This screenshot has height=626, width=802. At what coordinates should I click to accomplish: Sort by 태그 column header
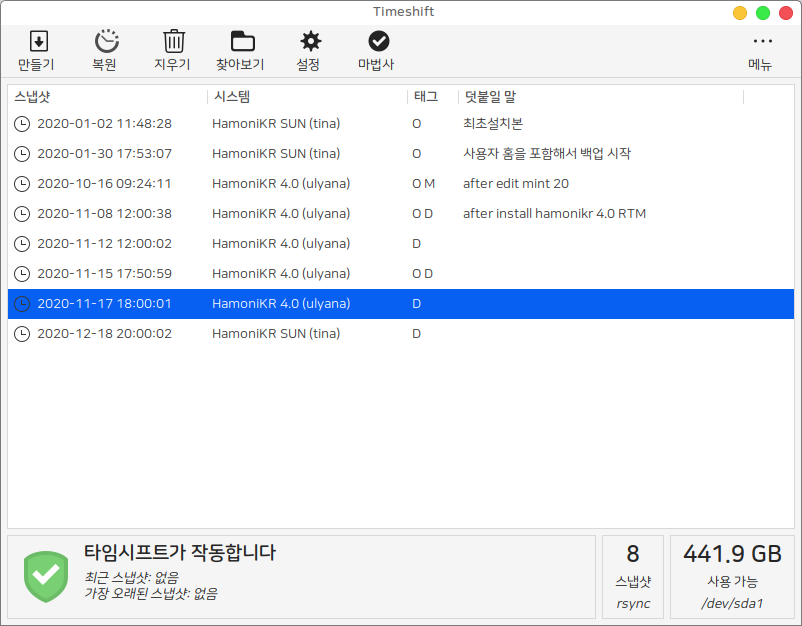point(425,97)
